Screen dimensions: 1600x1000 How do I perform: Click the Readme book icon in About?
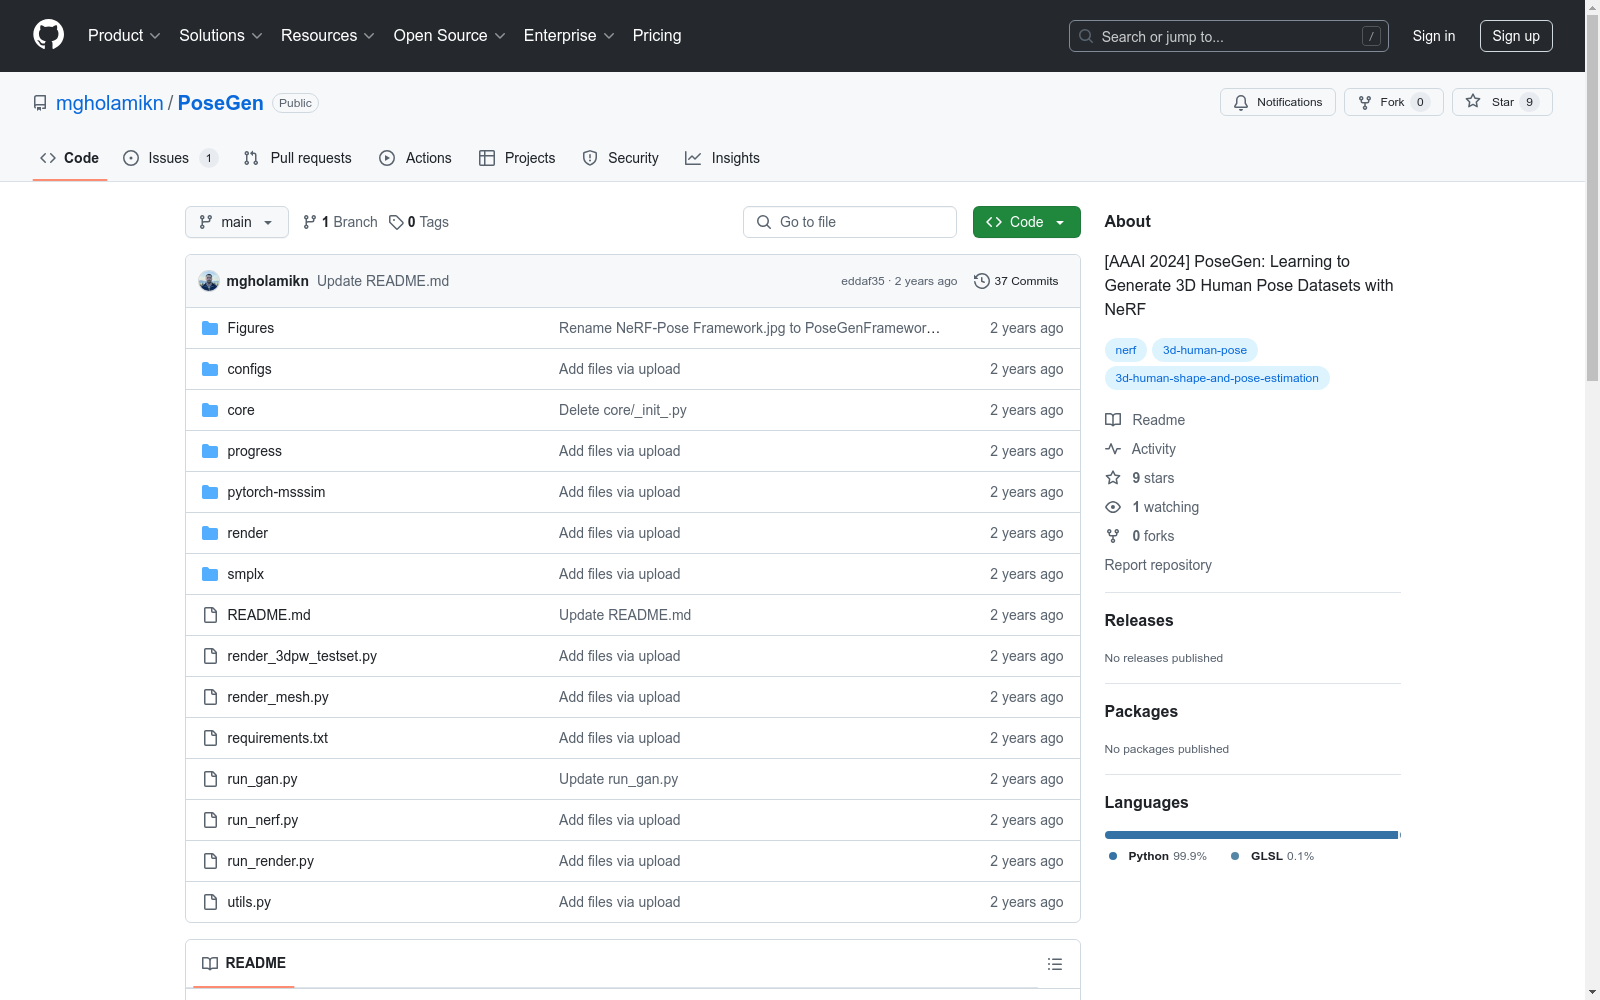pyautogui.click(x=1113, y=420)
